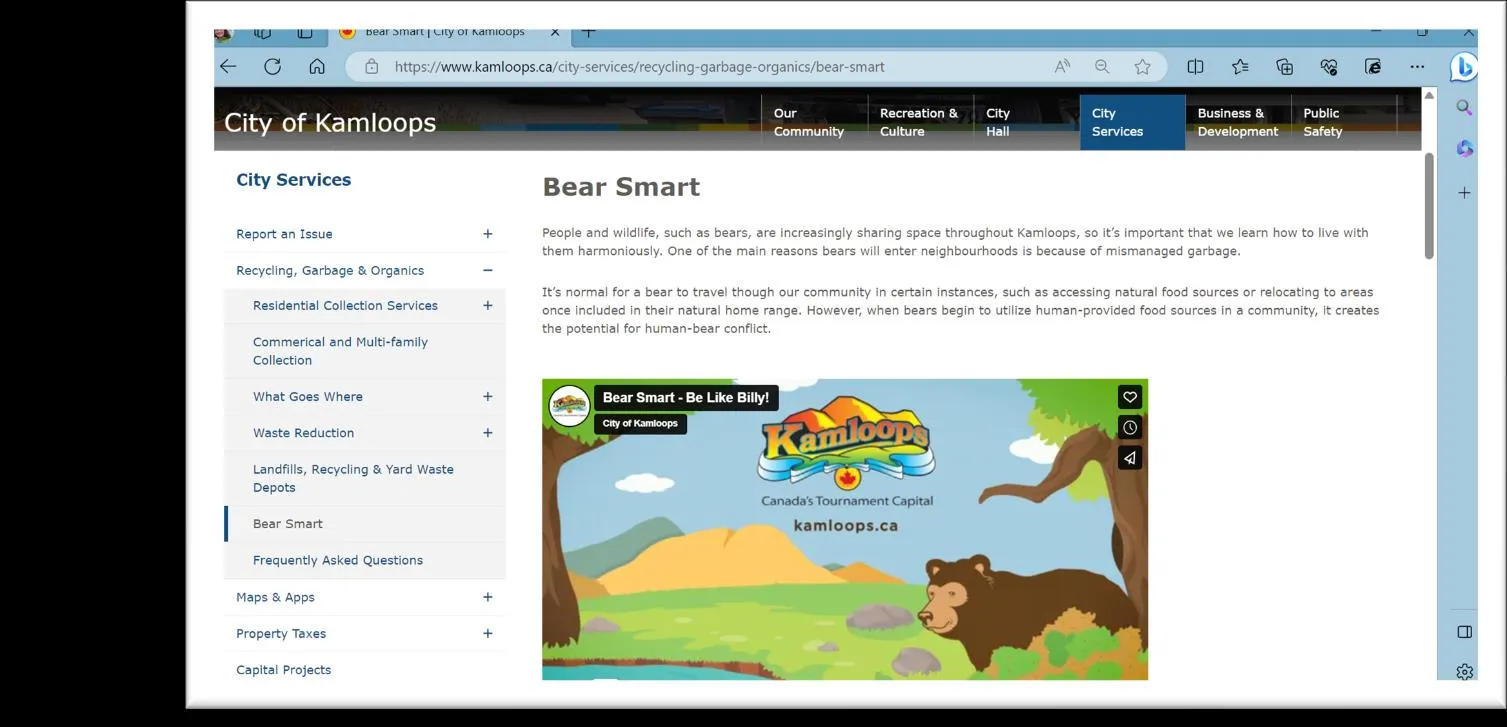Open workspaces tab actions menu

click(x=262, y=34)
